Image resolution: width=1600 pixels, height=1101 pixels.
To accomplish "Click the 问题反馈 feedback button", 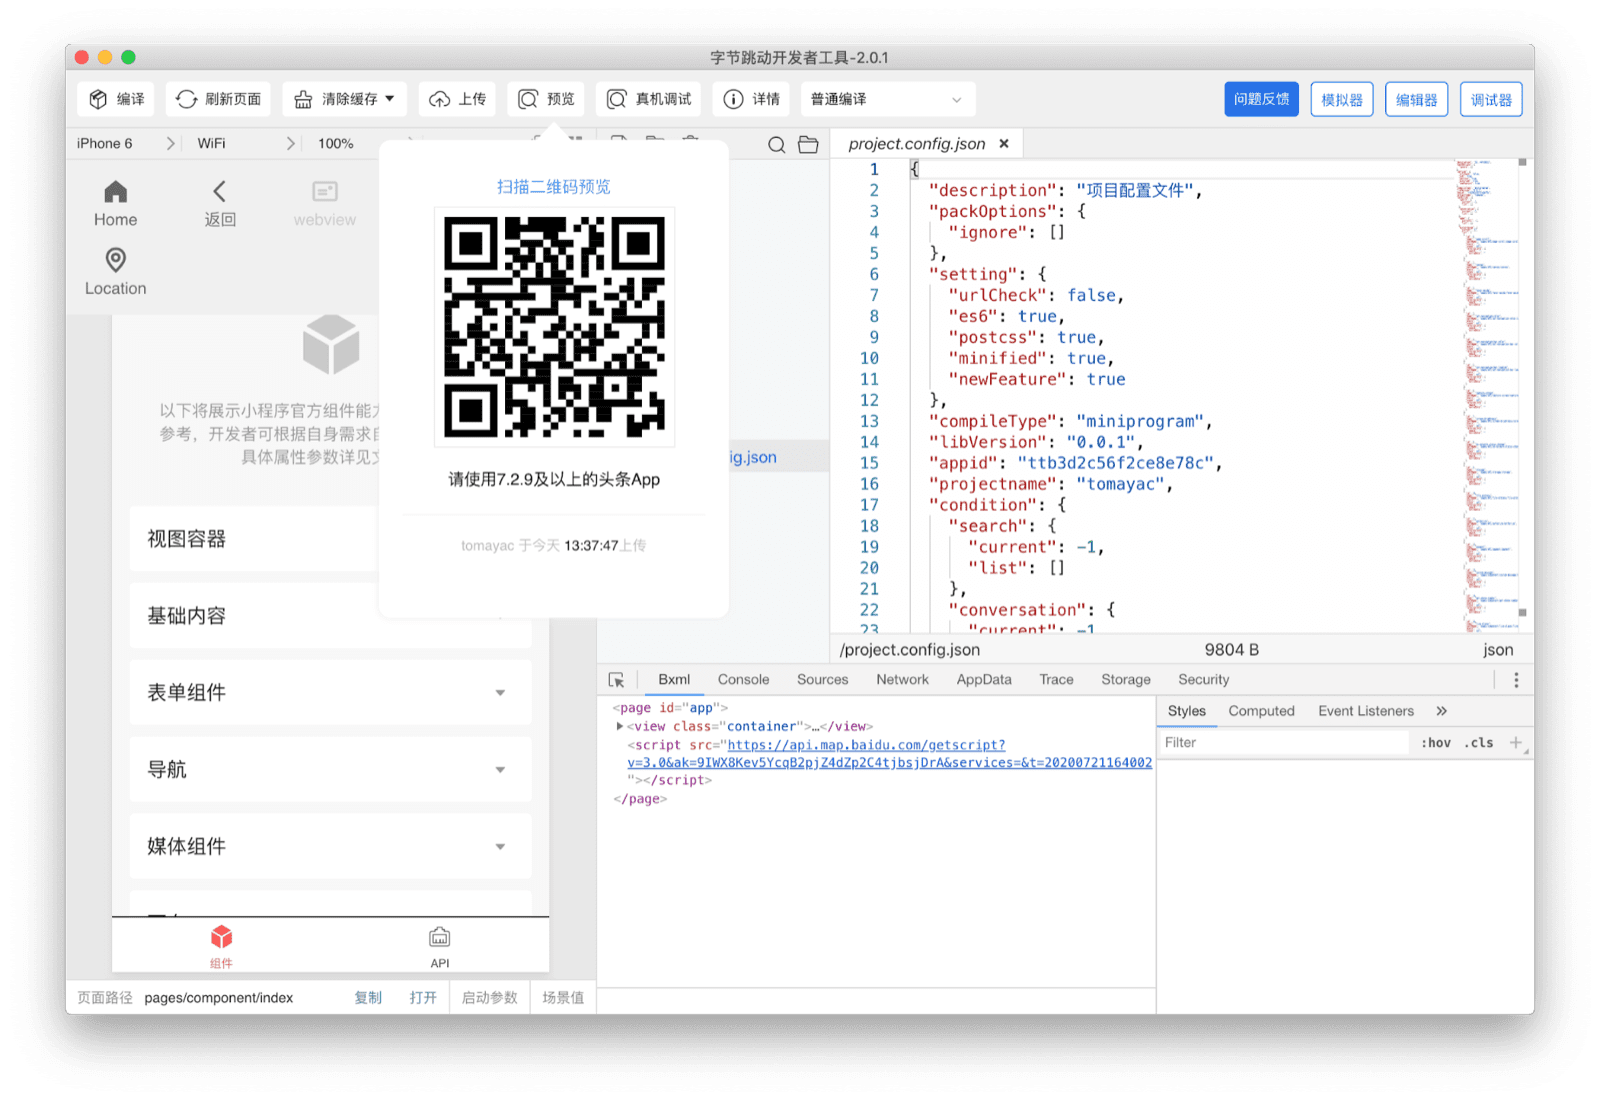I will (x=1260, y=98).
